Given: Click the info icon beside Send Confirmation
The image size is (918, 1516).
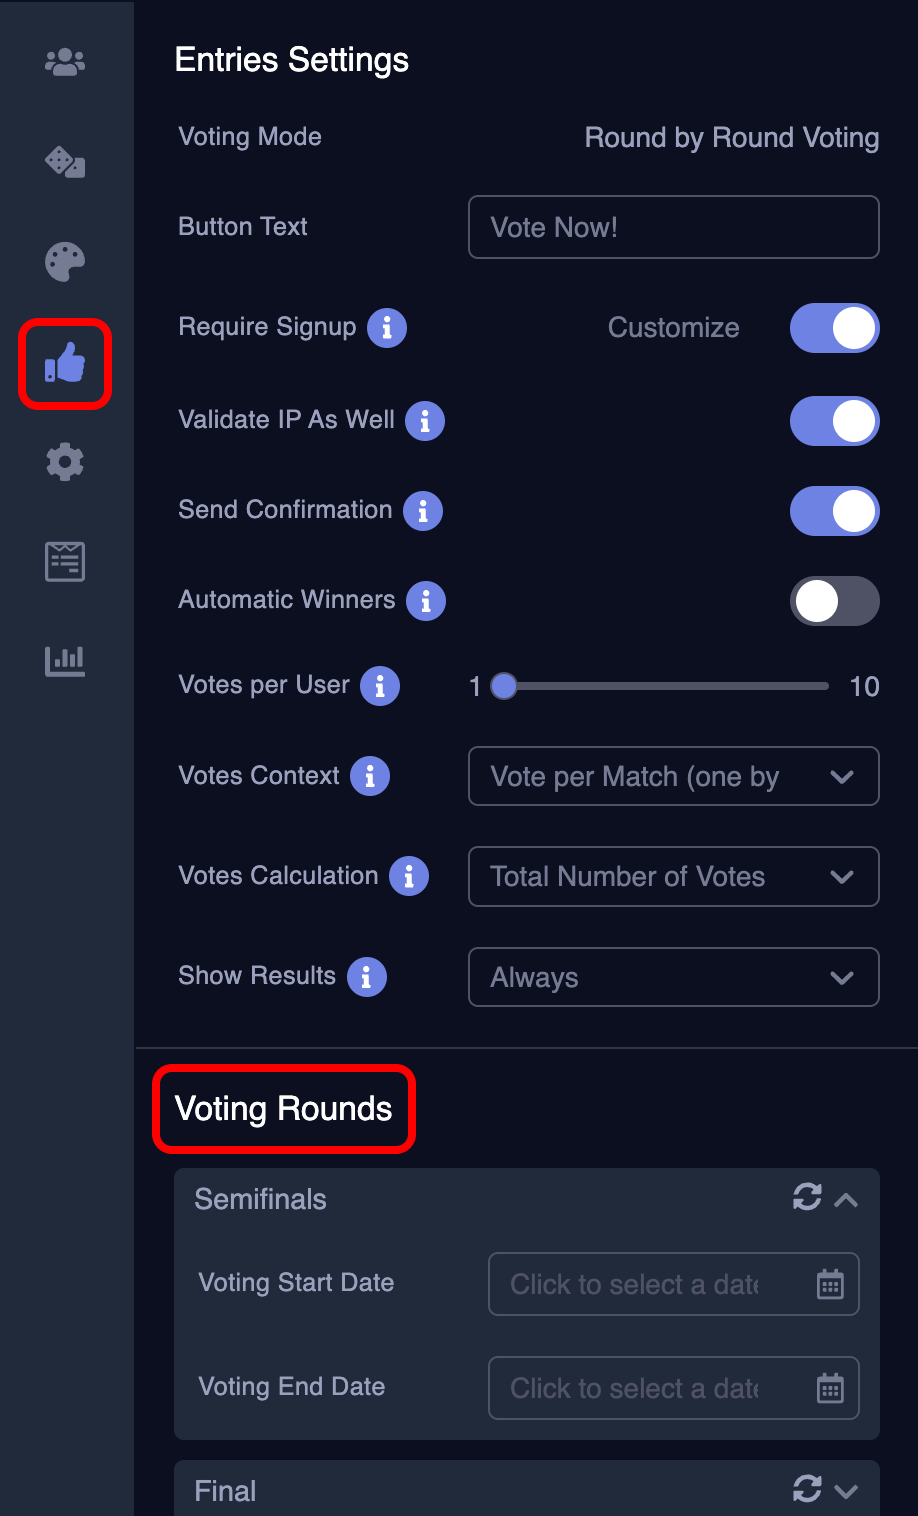Looking at the screenshot, I should [x=423, y=511].
